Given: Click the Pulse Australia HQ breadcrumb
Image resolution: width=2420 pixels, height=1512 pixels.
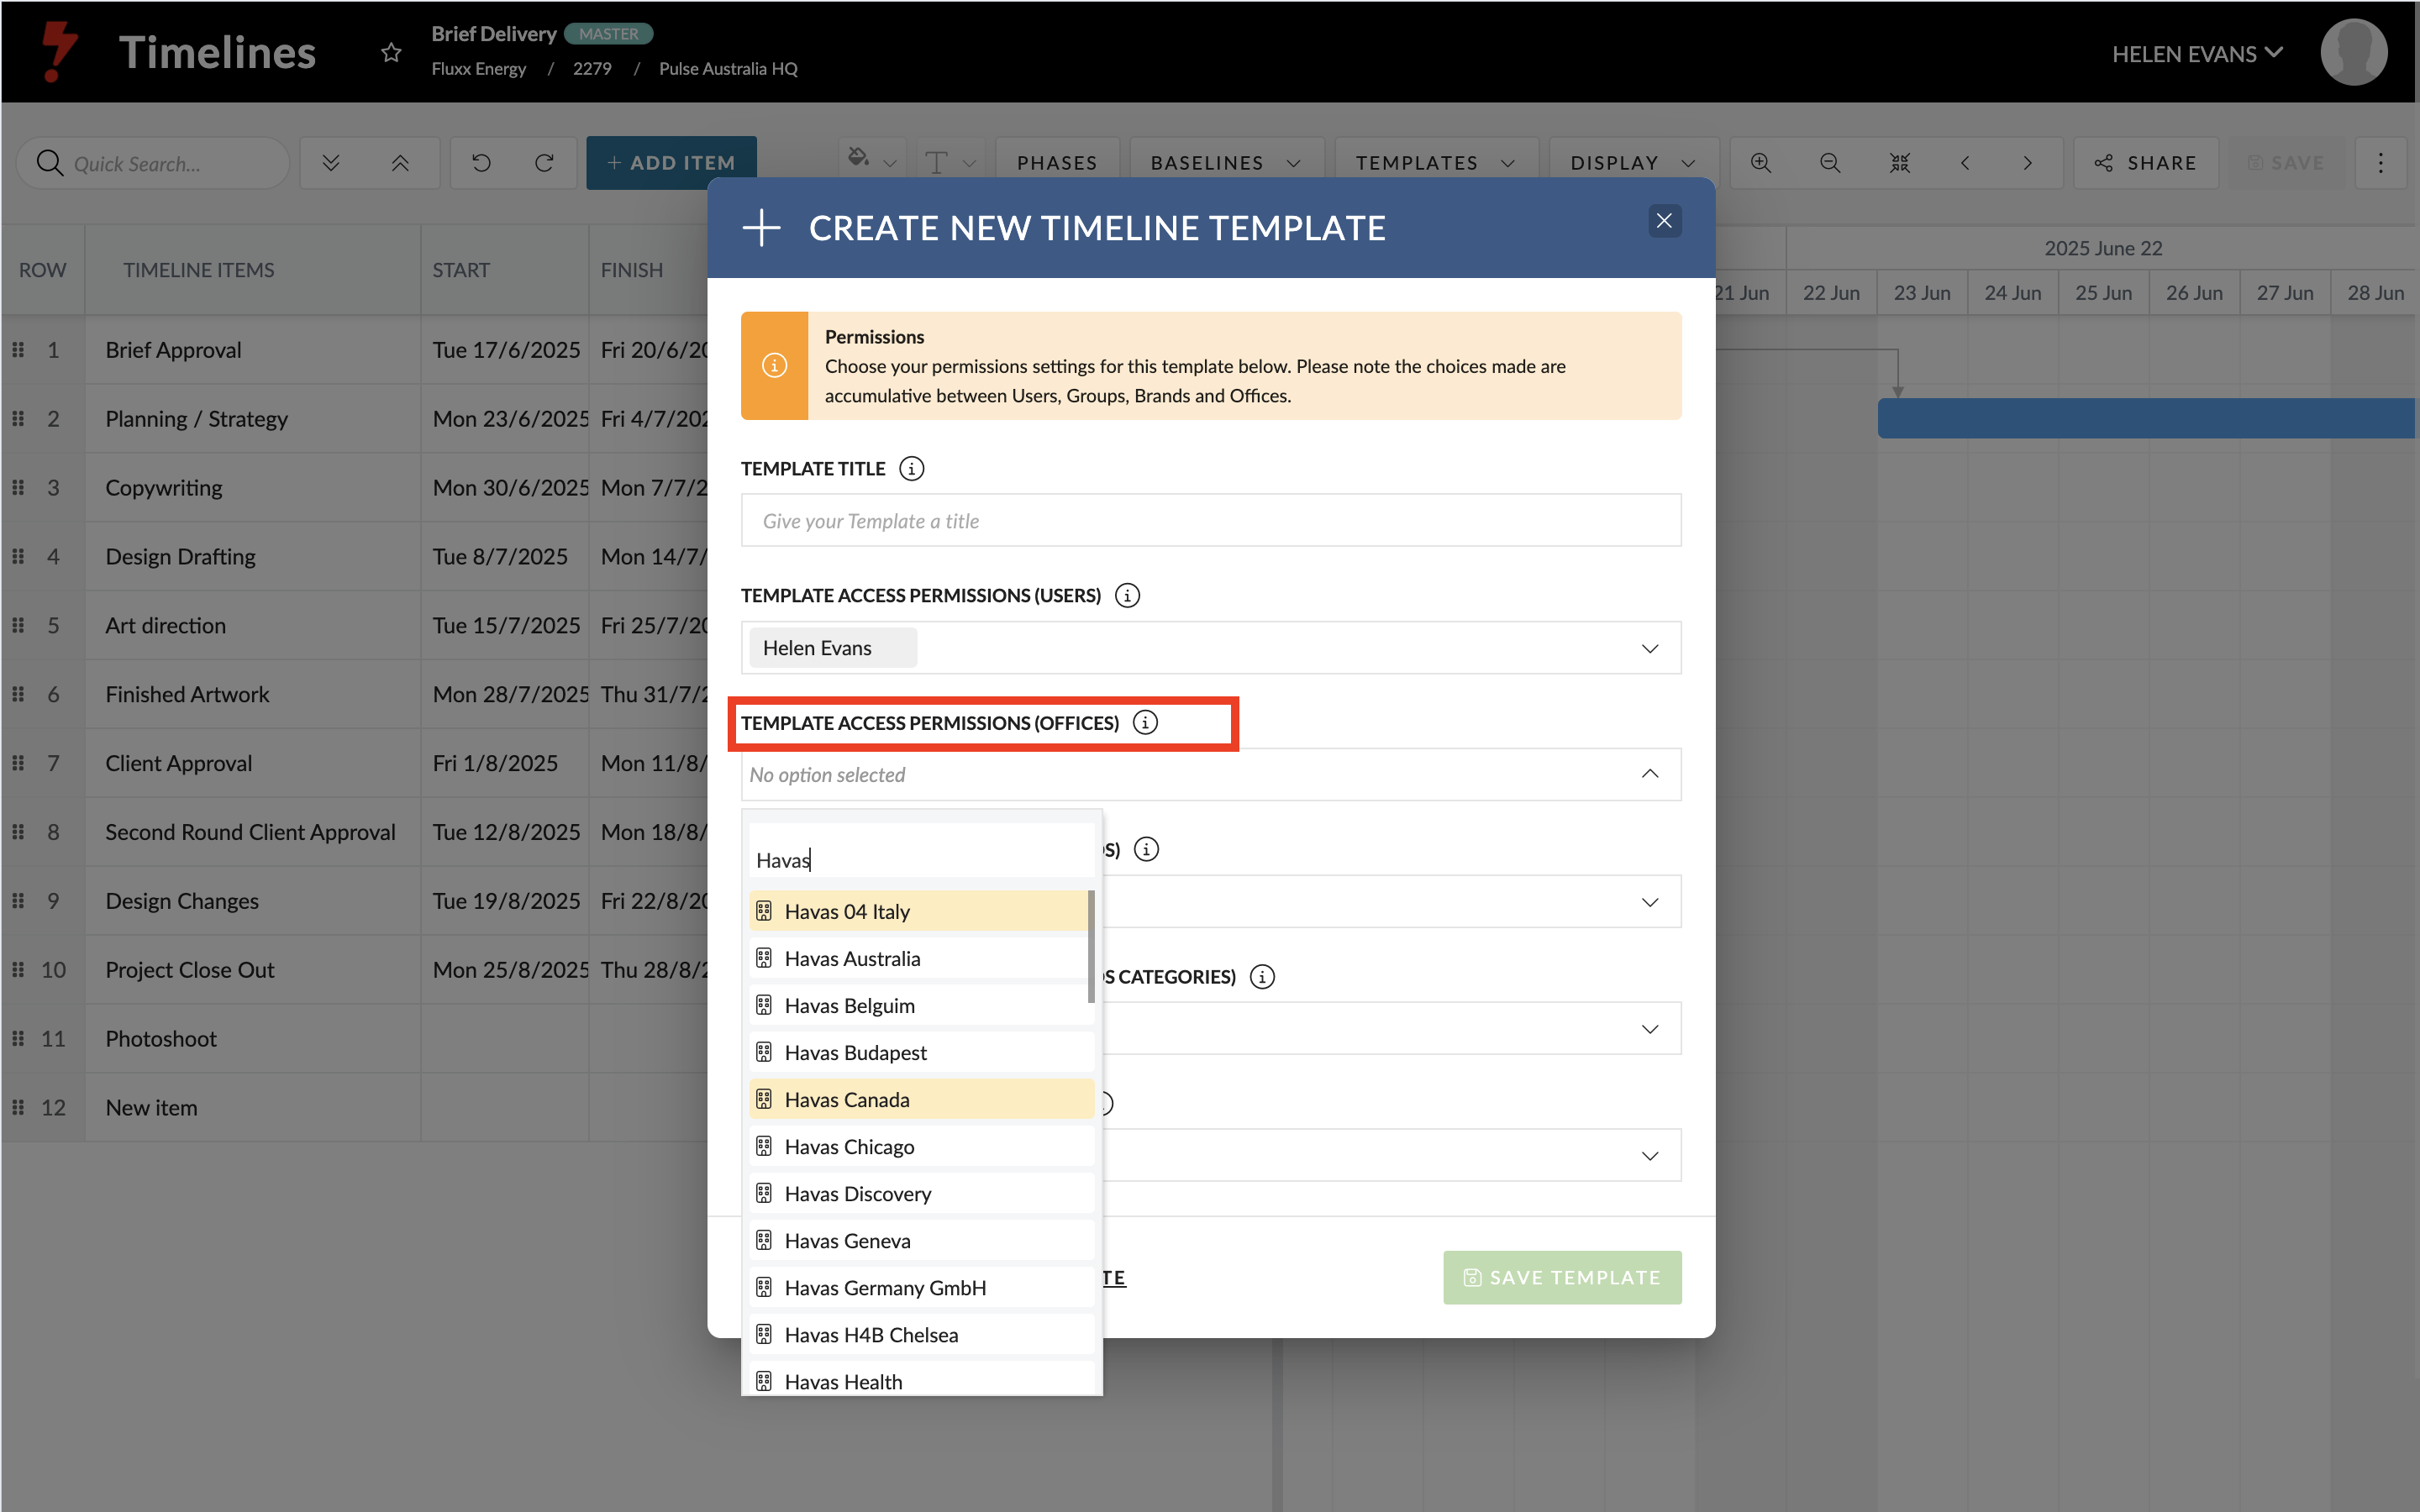Looking at the screenshot, I should pyautogui.click(x=728, y=68).
